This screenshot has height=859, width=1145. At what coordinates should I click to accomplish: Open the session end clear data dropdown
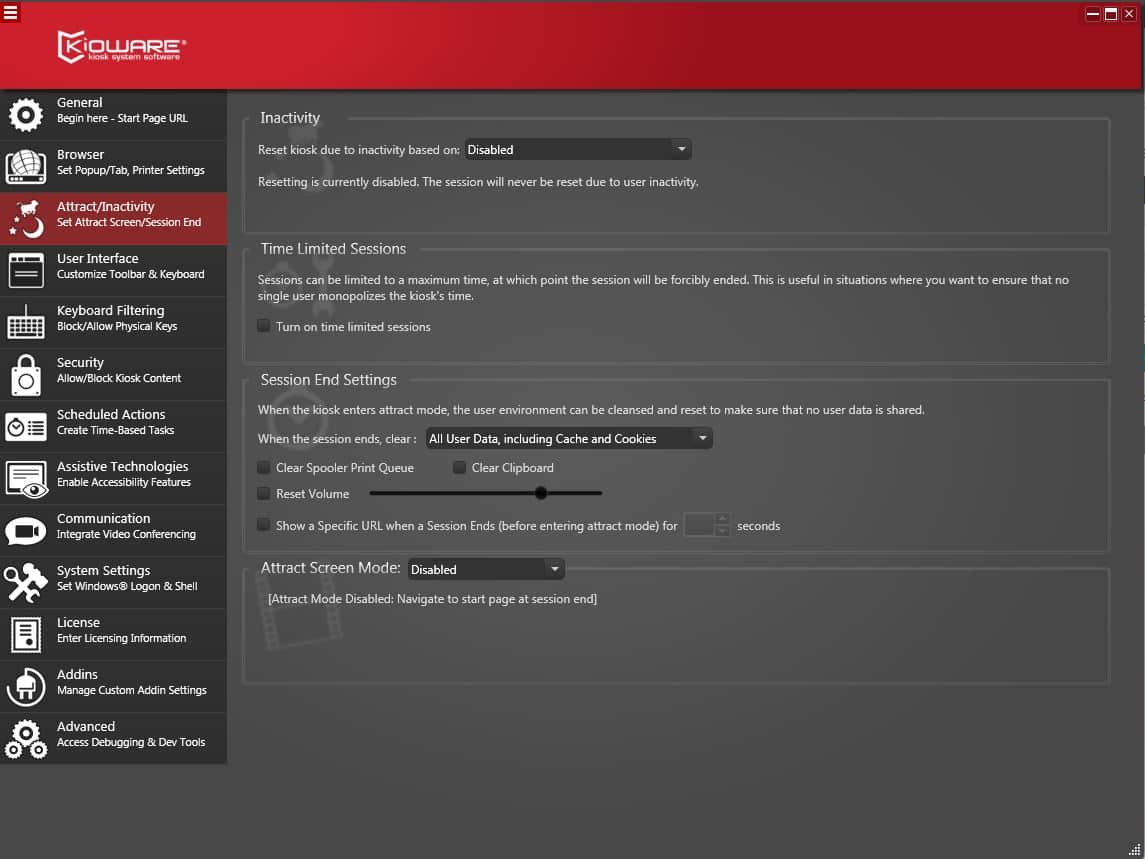coord(568,439)
